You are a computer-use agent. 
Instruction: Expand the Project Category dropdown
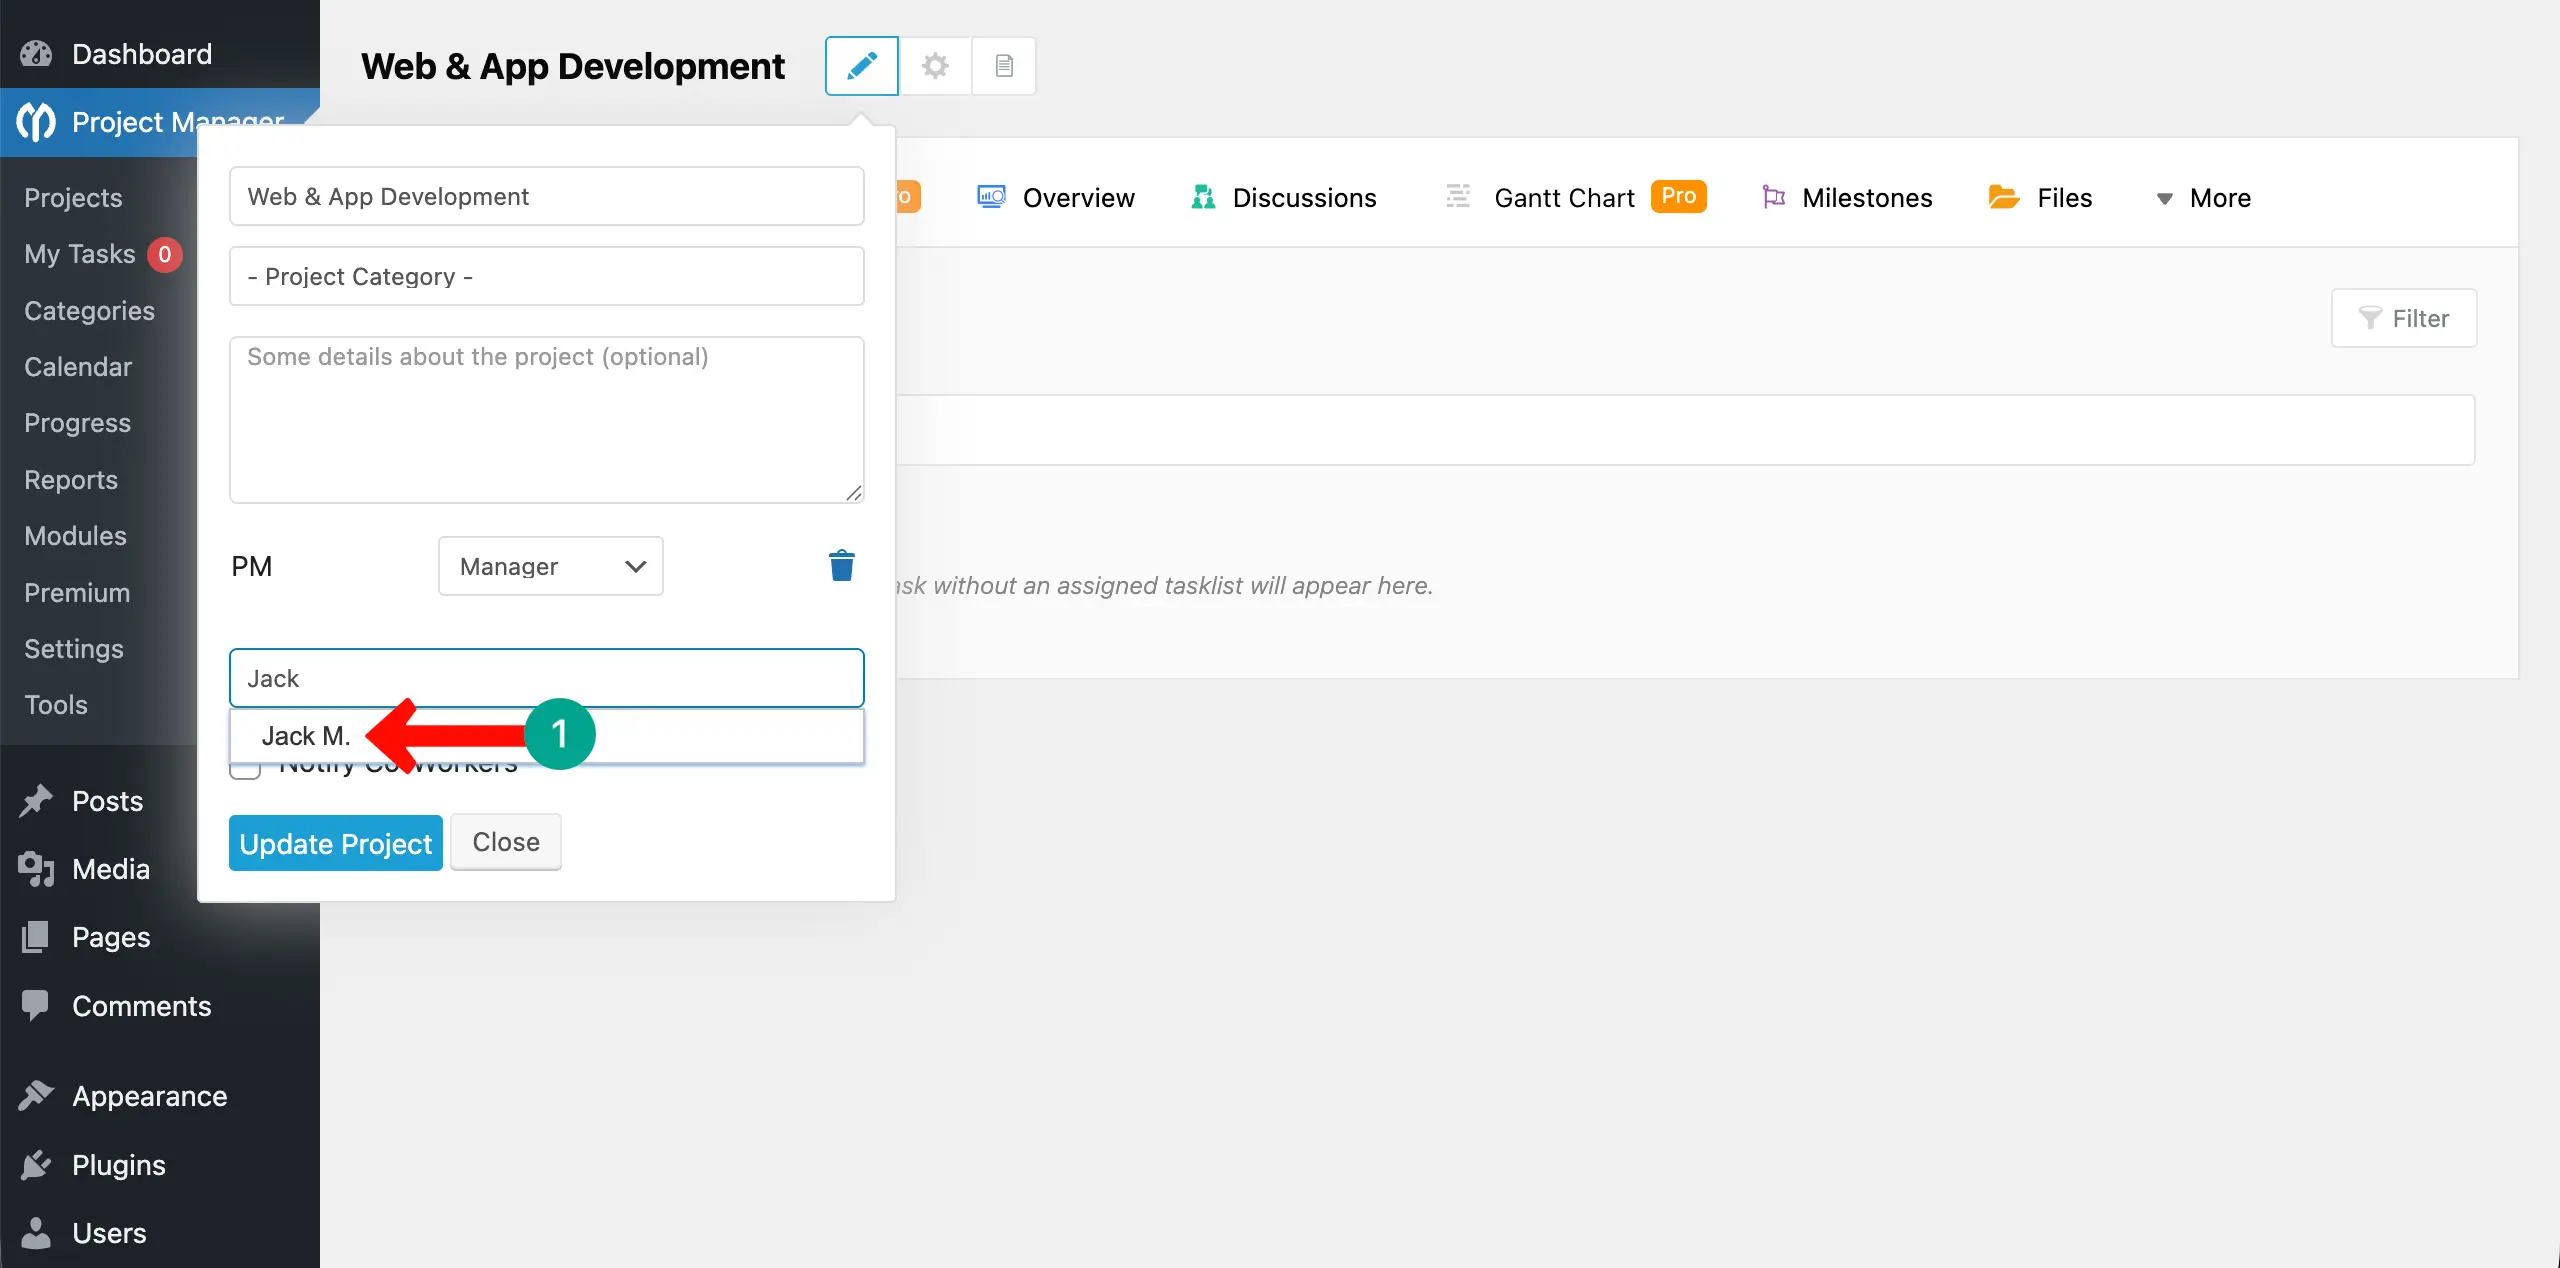546,276
